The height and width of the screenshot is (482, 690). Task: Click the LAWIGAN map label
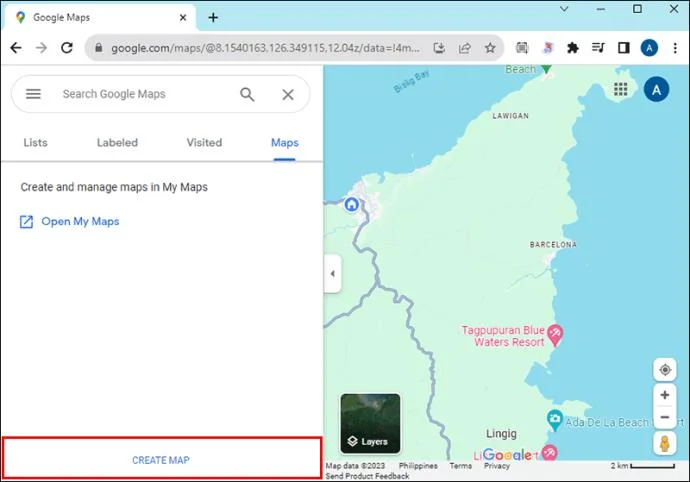tap(510, 116)
